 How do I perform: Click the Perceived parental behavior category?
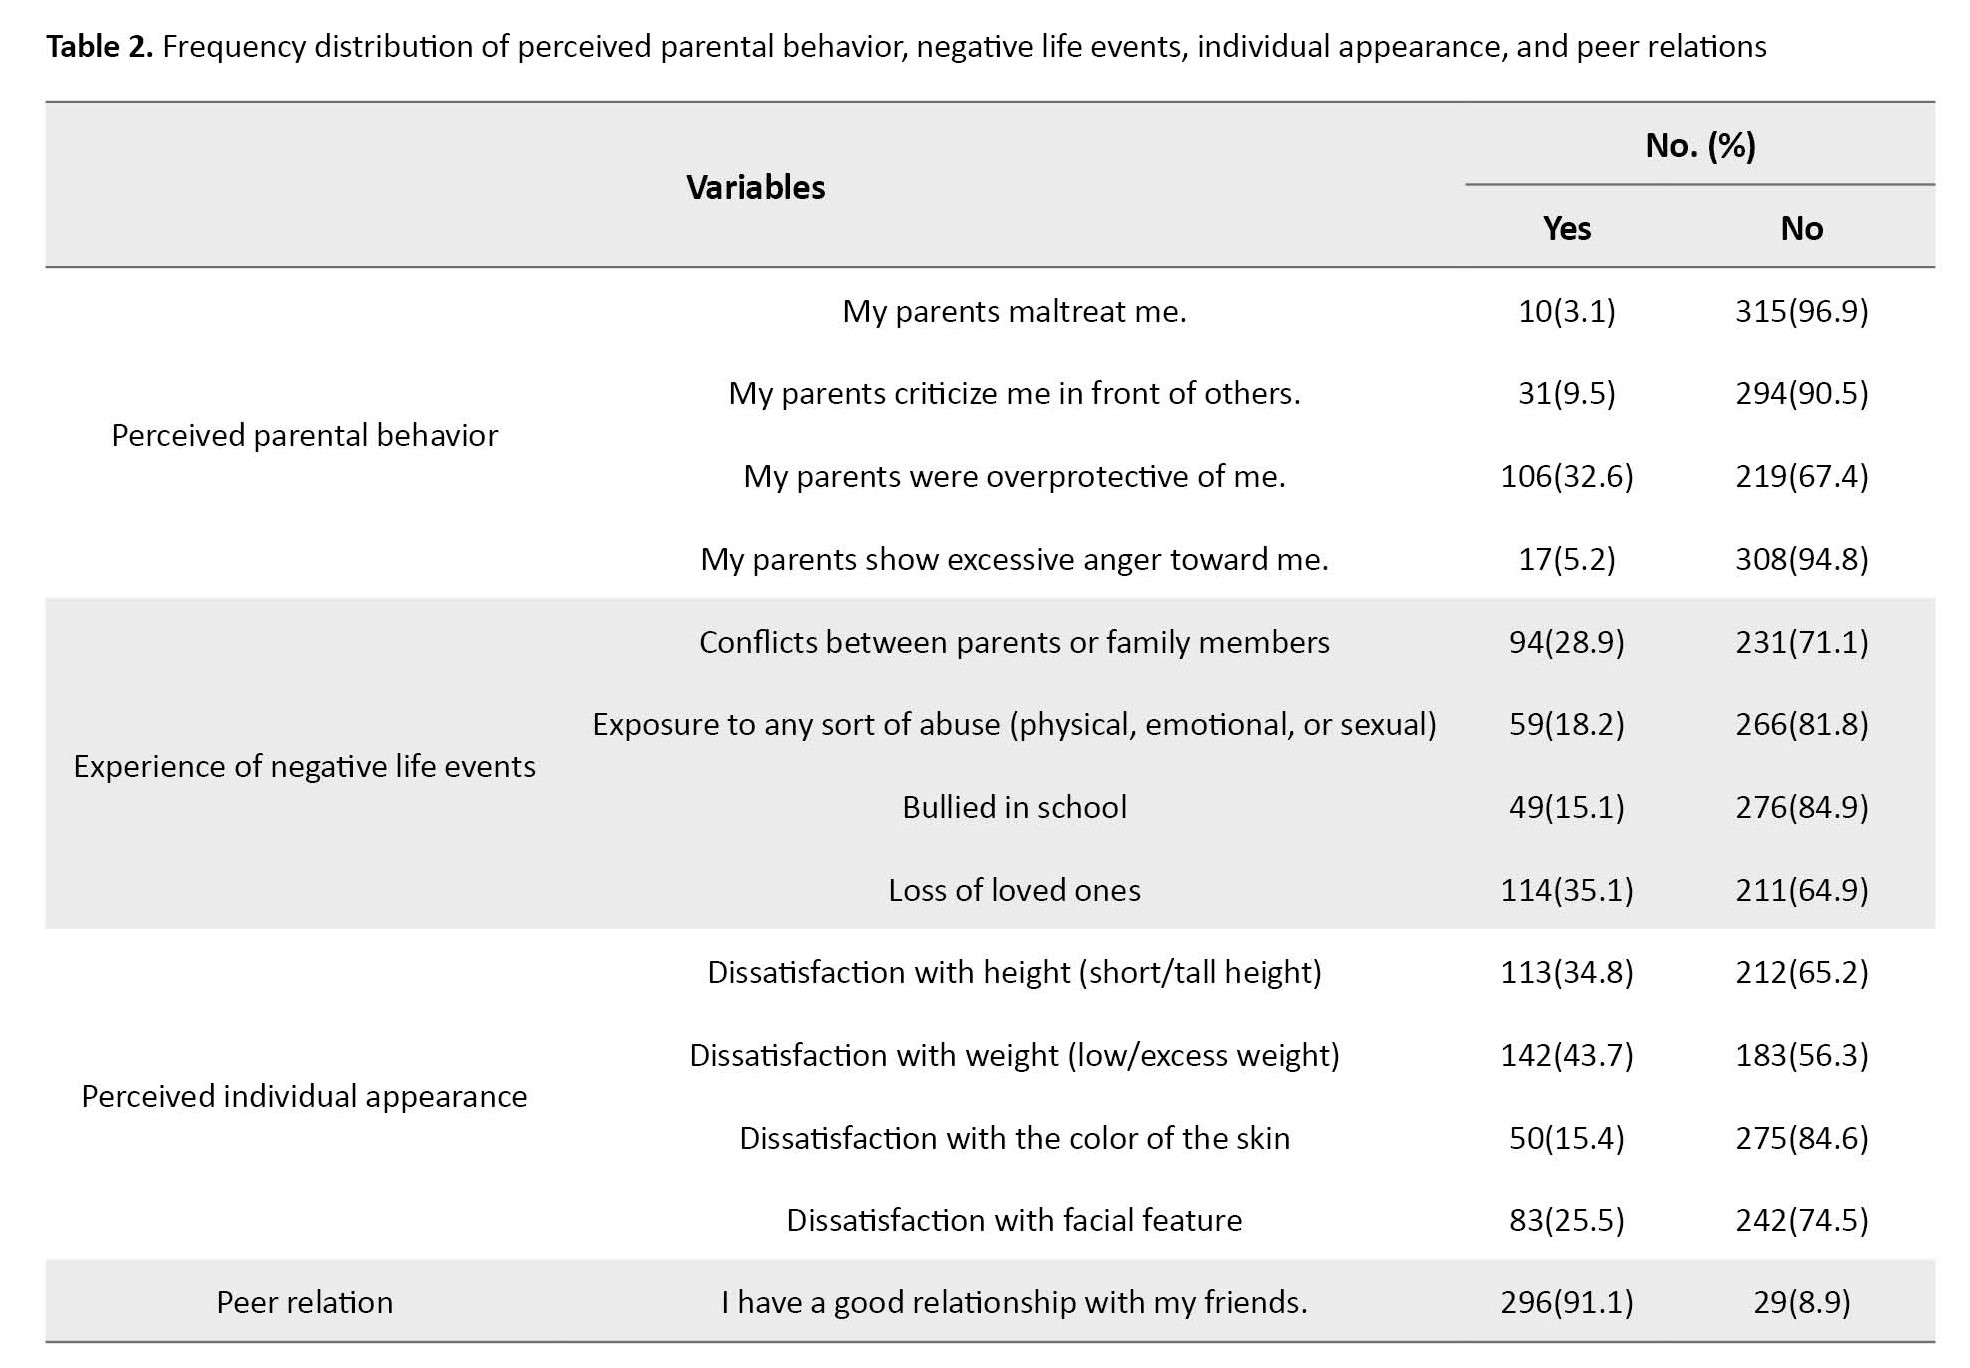coord(304,435)
